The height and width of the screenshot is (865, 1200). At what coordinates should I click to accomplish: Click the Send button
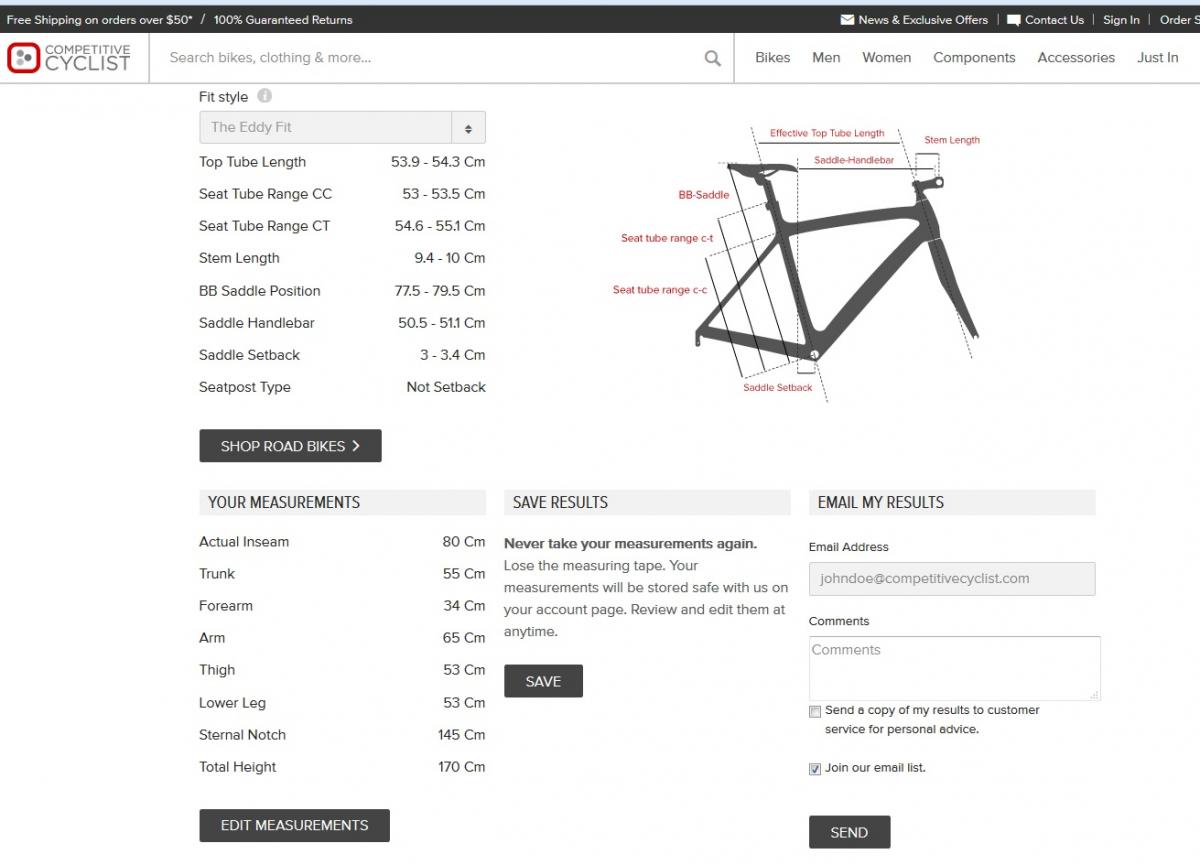849,832
